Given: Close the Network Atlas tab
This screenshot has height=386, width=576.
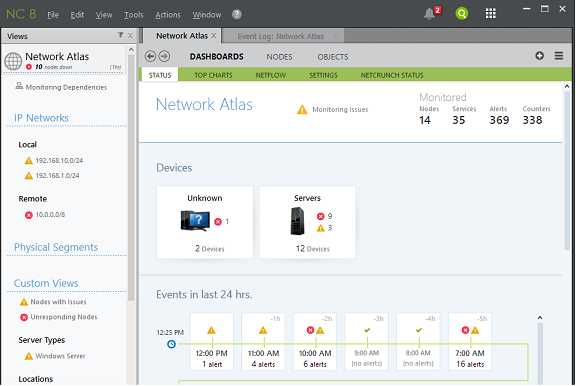Looking at the screenshot, I should point(213,36).
